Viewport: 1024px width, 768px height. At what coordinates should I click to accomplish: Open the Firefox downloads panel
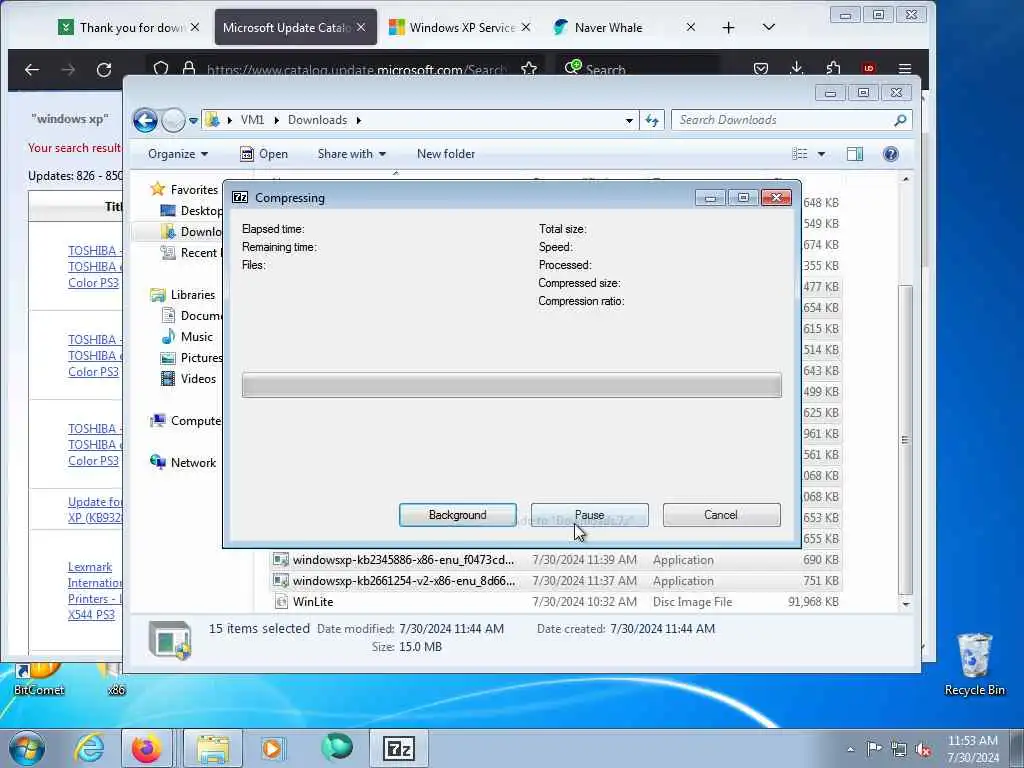tap(797, 68)
